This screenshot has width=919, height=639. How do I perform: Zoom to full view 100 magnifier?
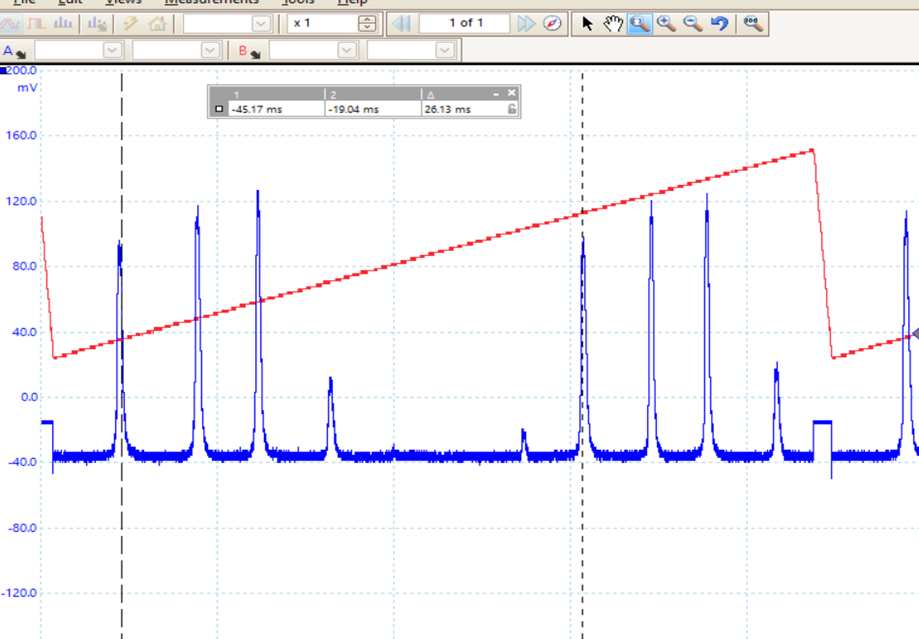pyautogui.click(x=753, y=23)
